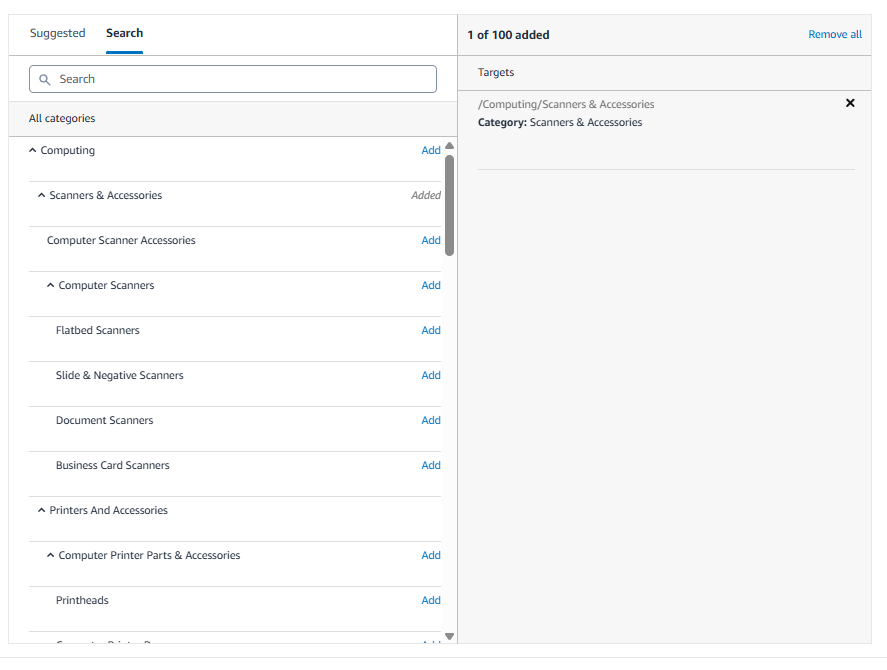Image resolution: width=887 pixels, height=670 pixels.
Task: Add the Printheads category
Action: tap(430, 600)
